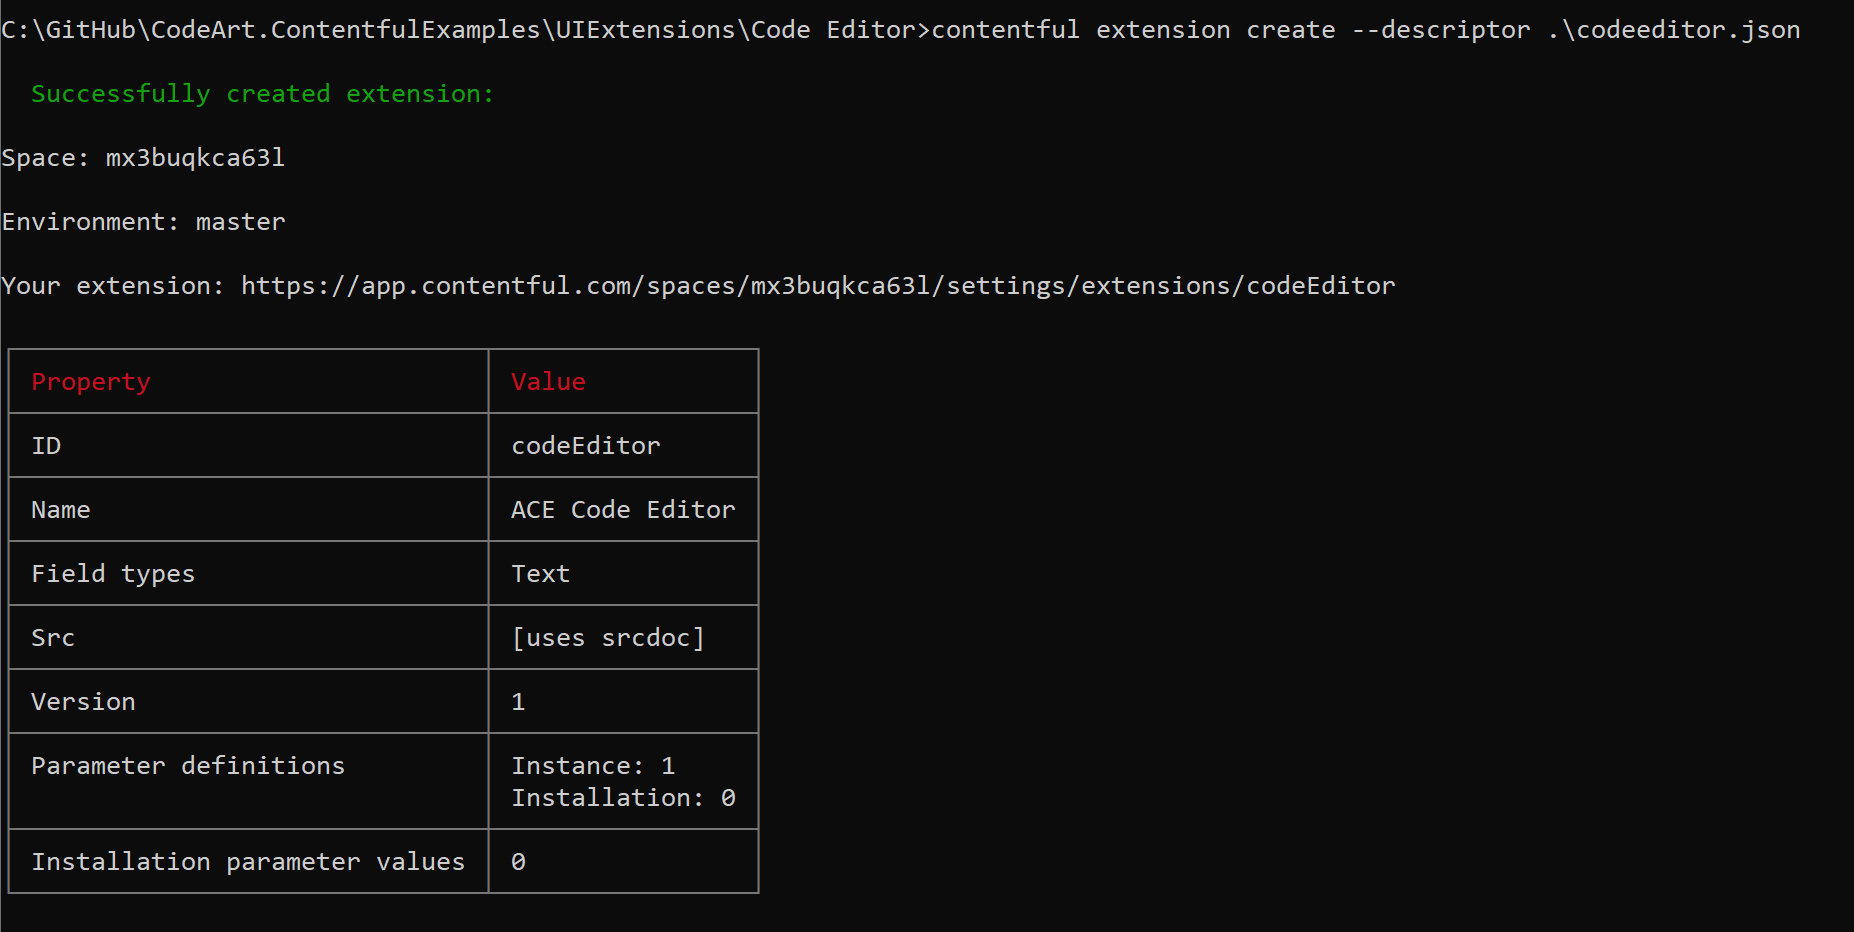Select the codeEditor ID value
Screen dimensions: 1854x932
point(585,445)
